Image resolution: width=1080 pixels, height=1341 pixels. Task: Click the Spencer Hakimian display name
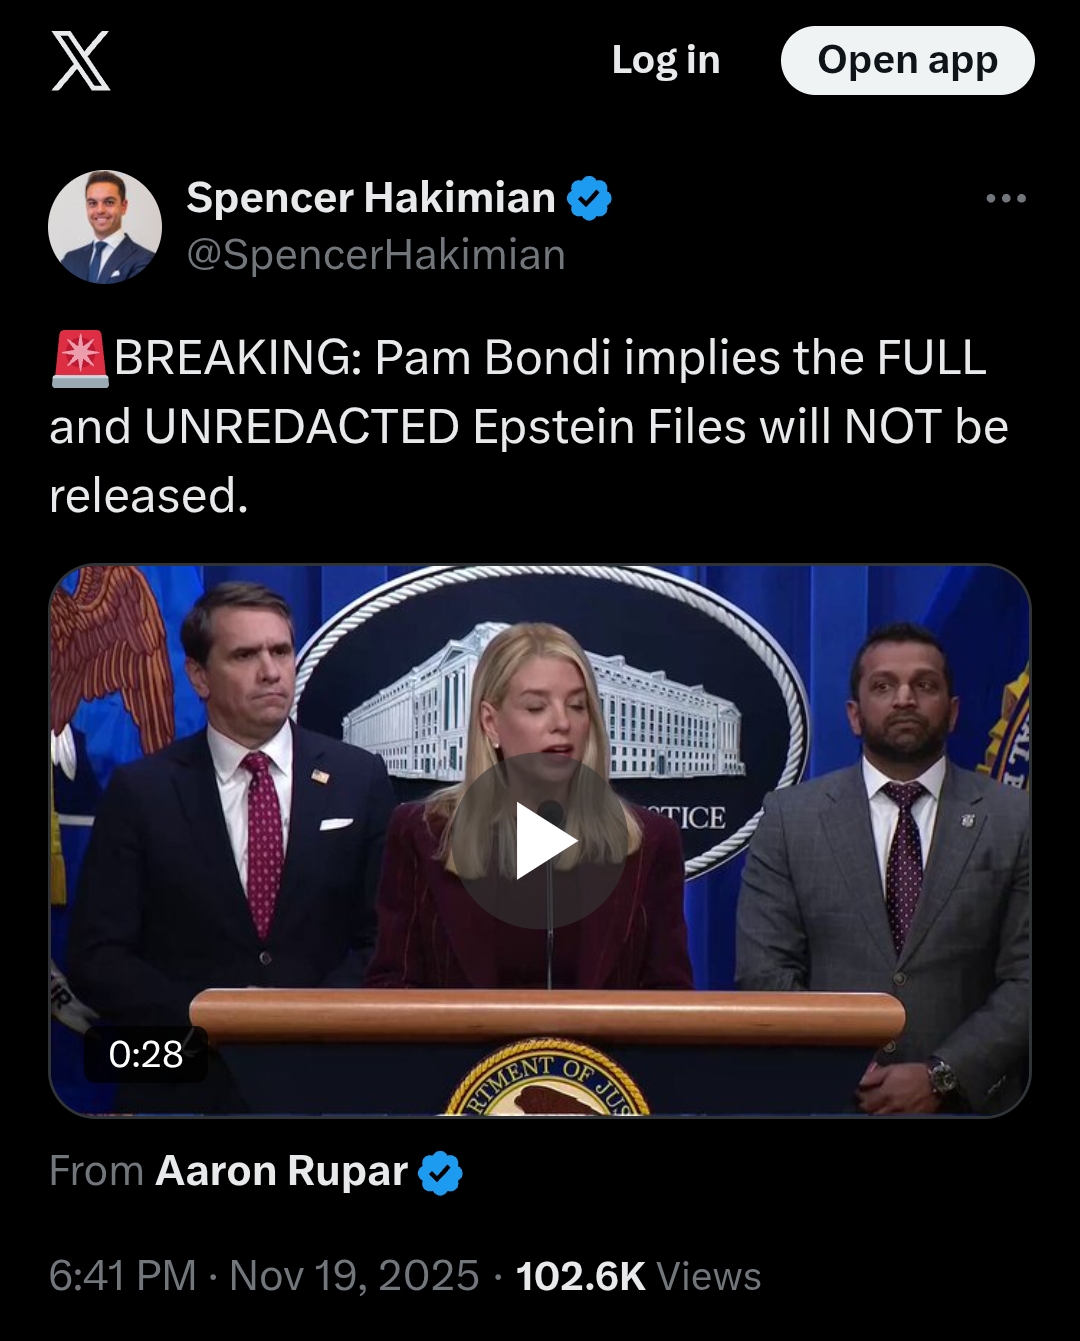[x=370, y=198]
